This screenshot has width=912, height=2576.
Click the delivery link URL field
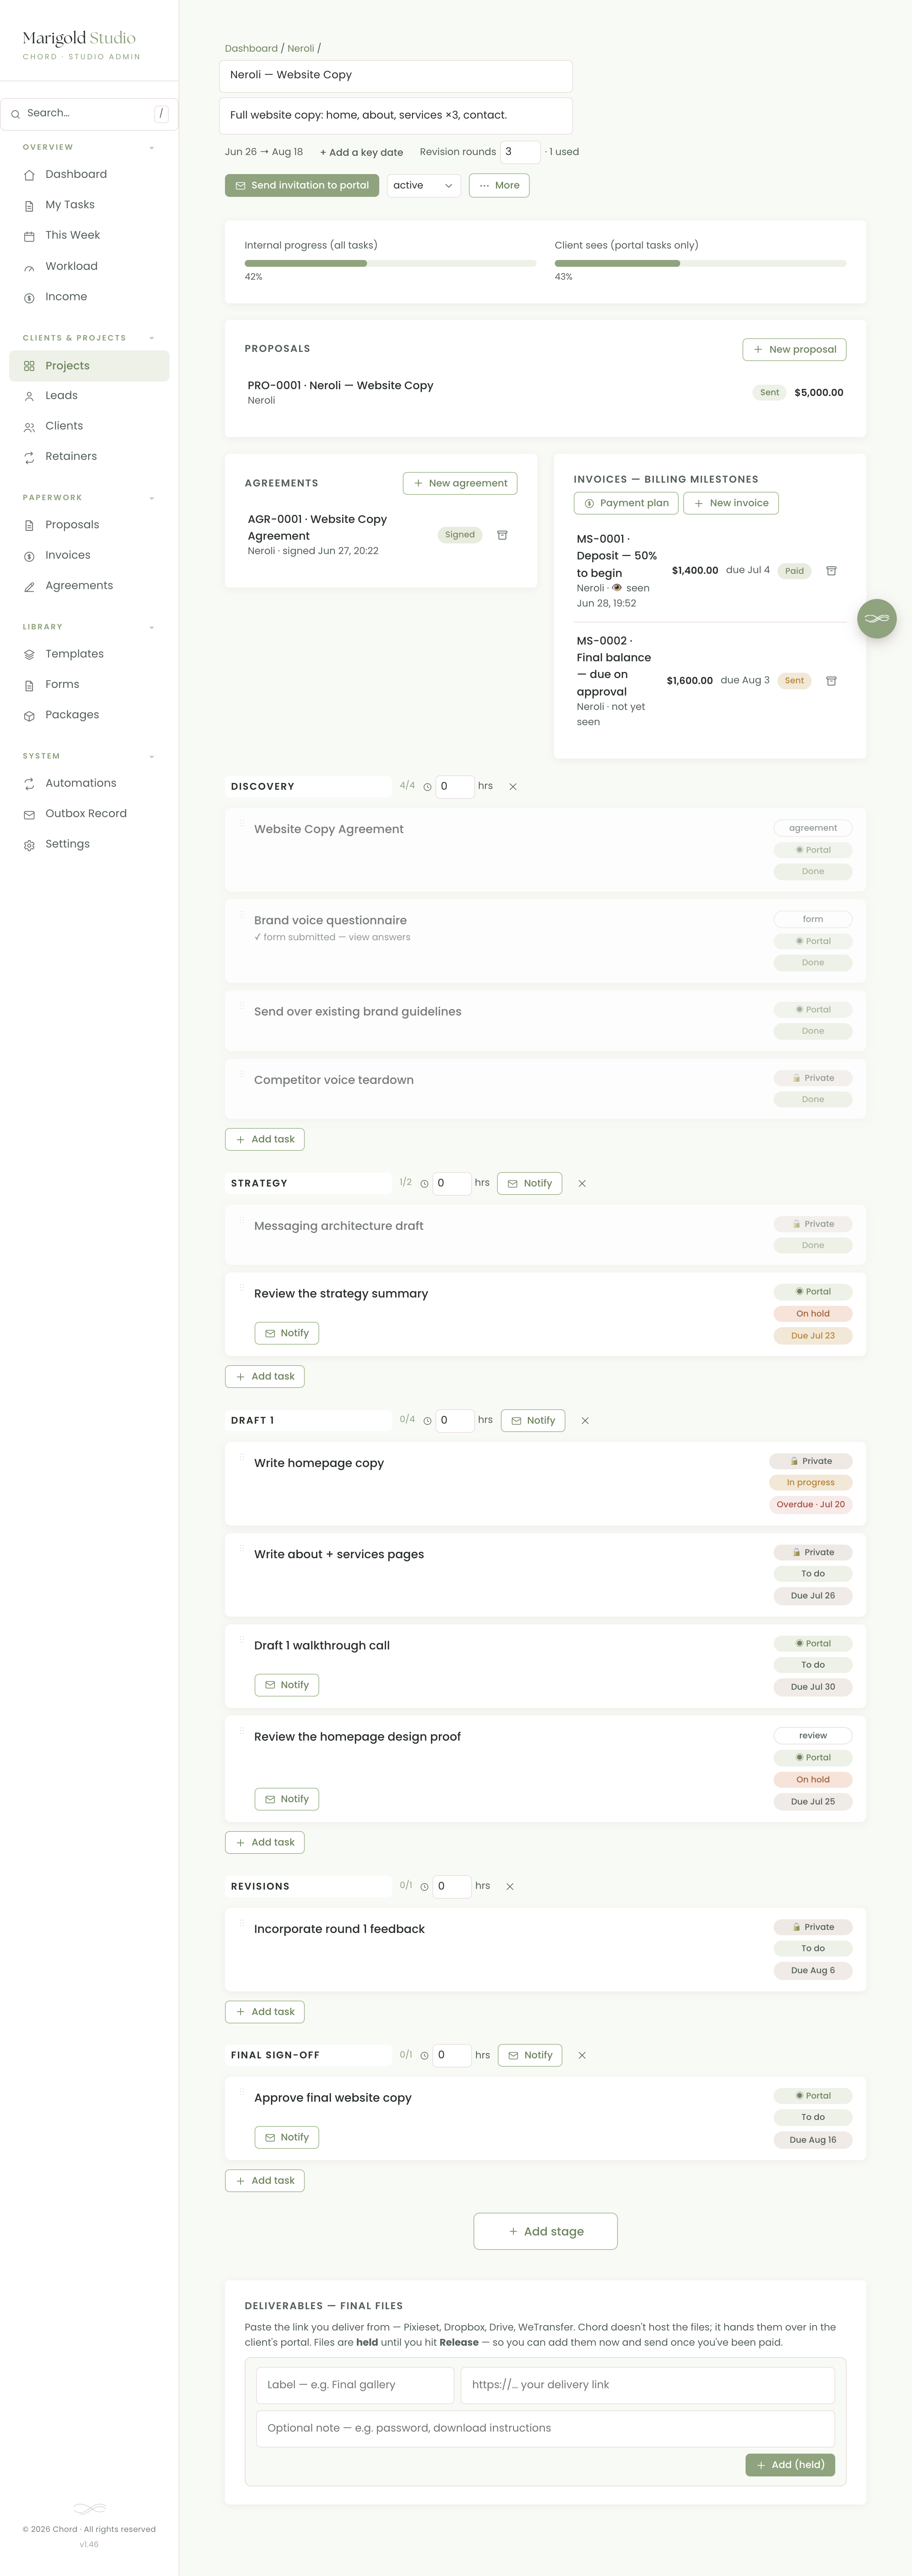pos(647,2385)
